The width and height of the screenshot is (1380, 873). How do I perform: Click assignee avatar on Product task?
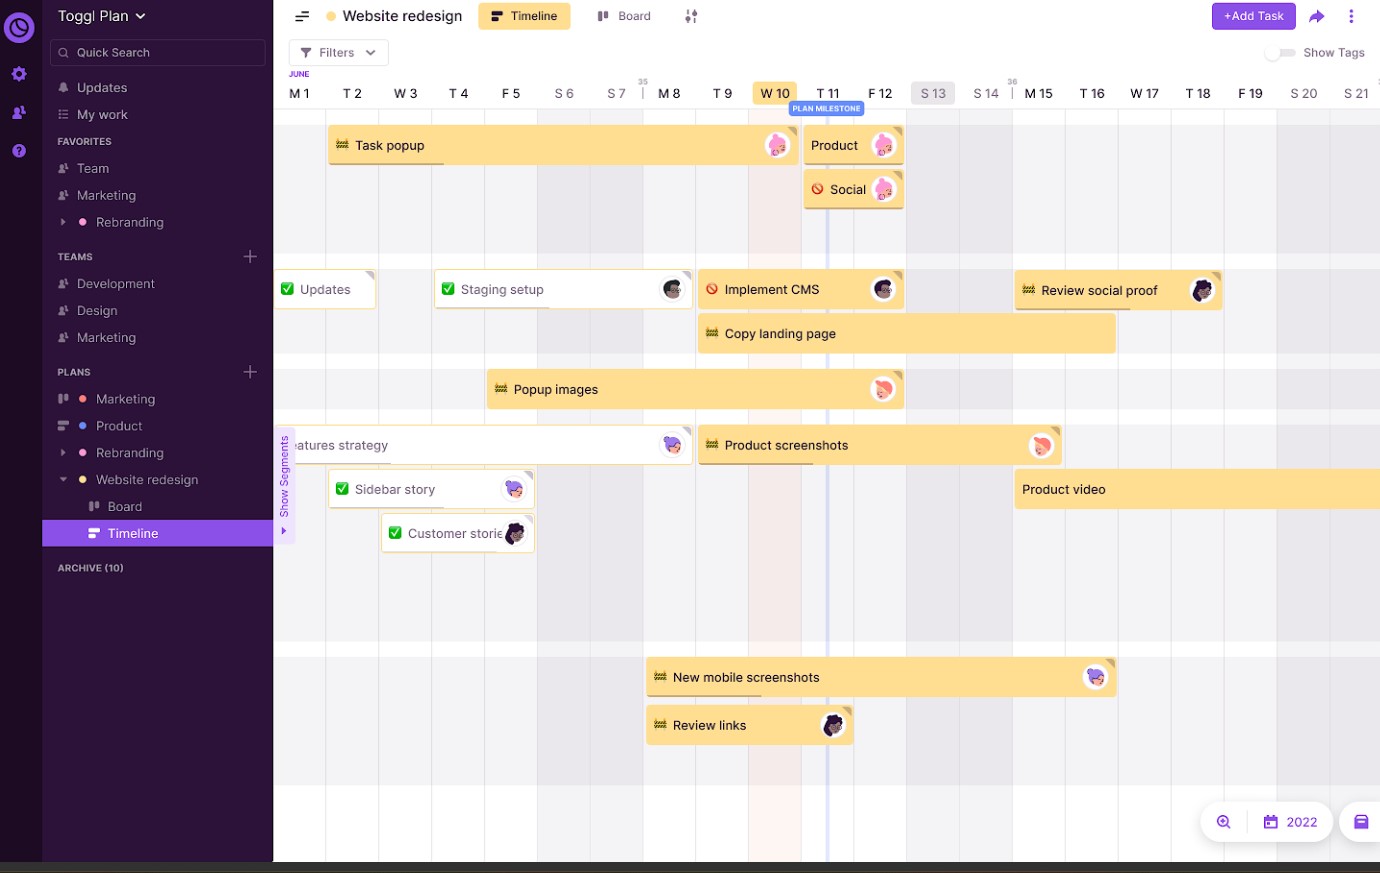coord(883,145)
